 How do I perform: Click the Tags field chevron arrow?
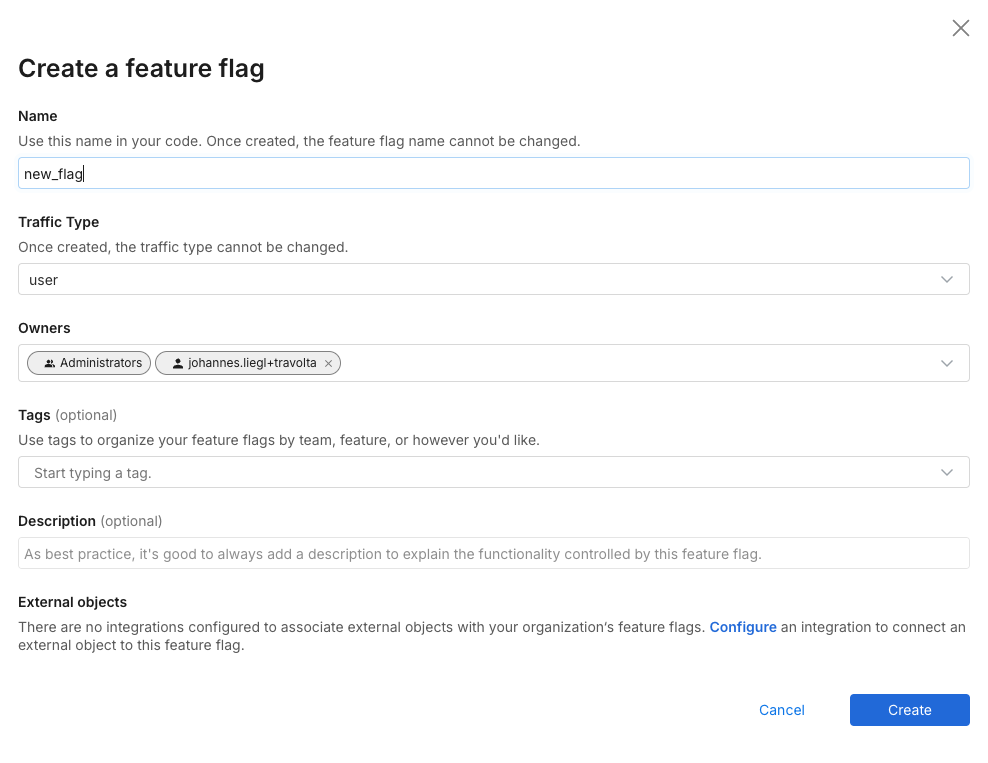(x=946, y=472)
